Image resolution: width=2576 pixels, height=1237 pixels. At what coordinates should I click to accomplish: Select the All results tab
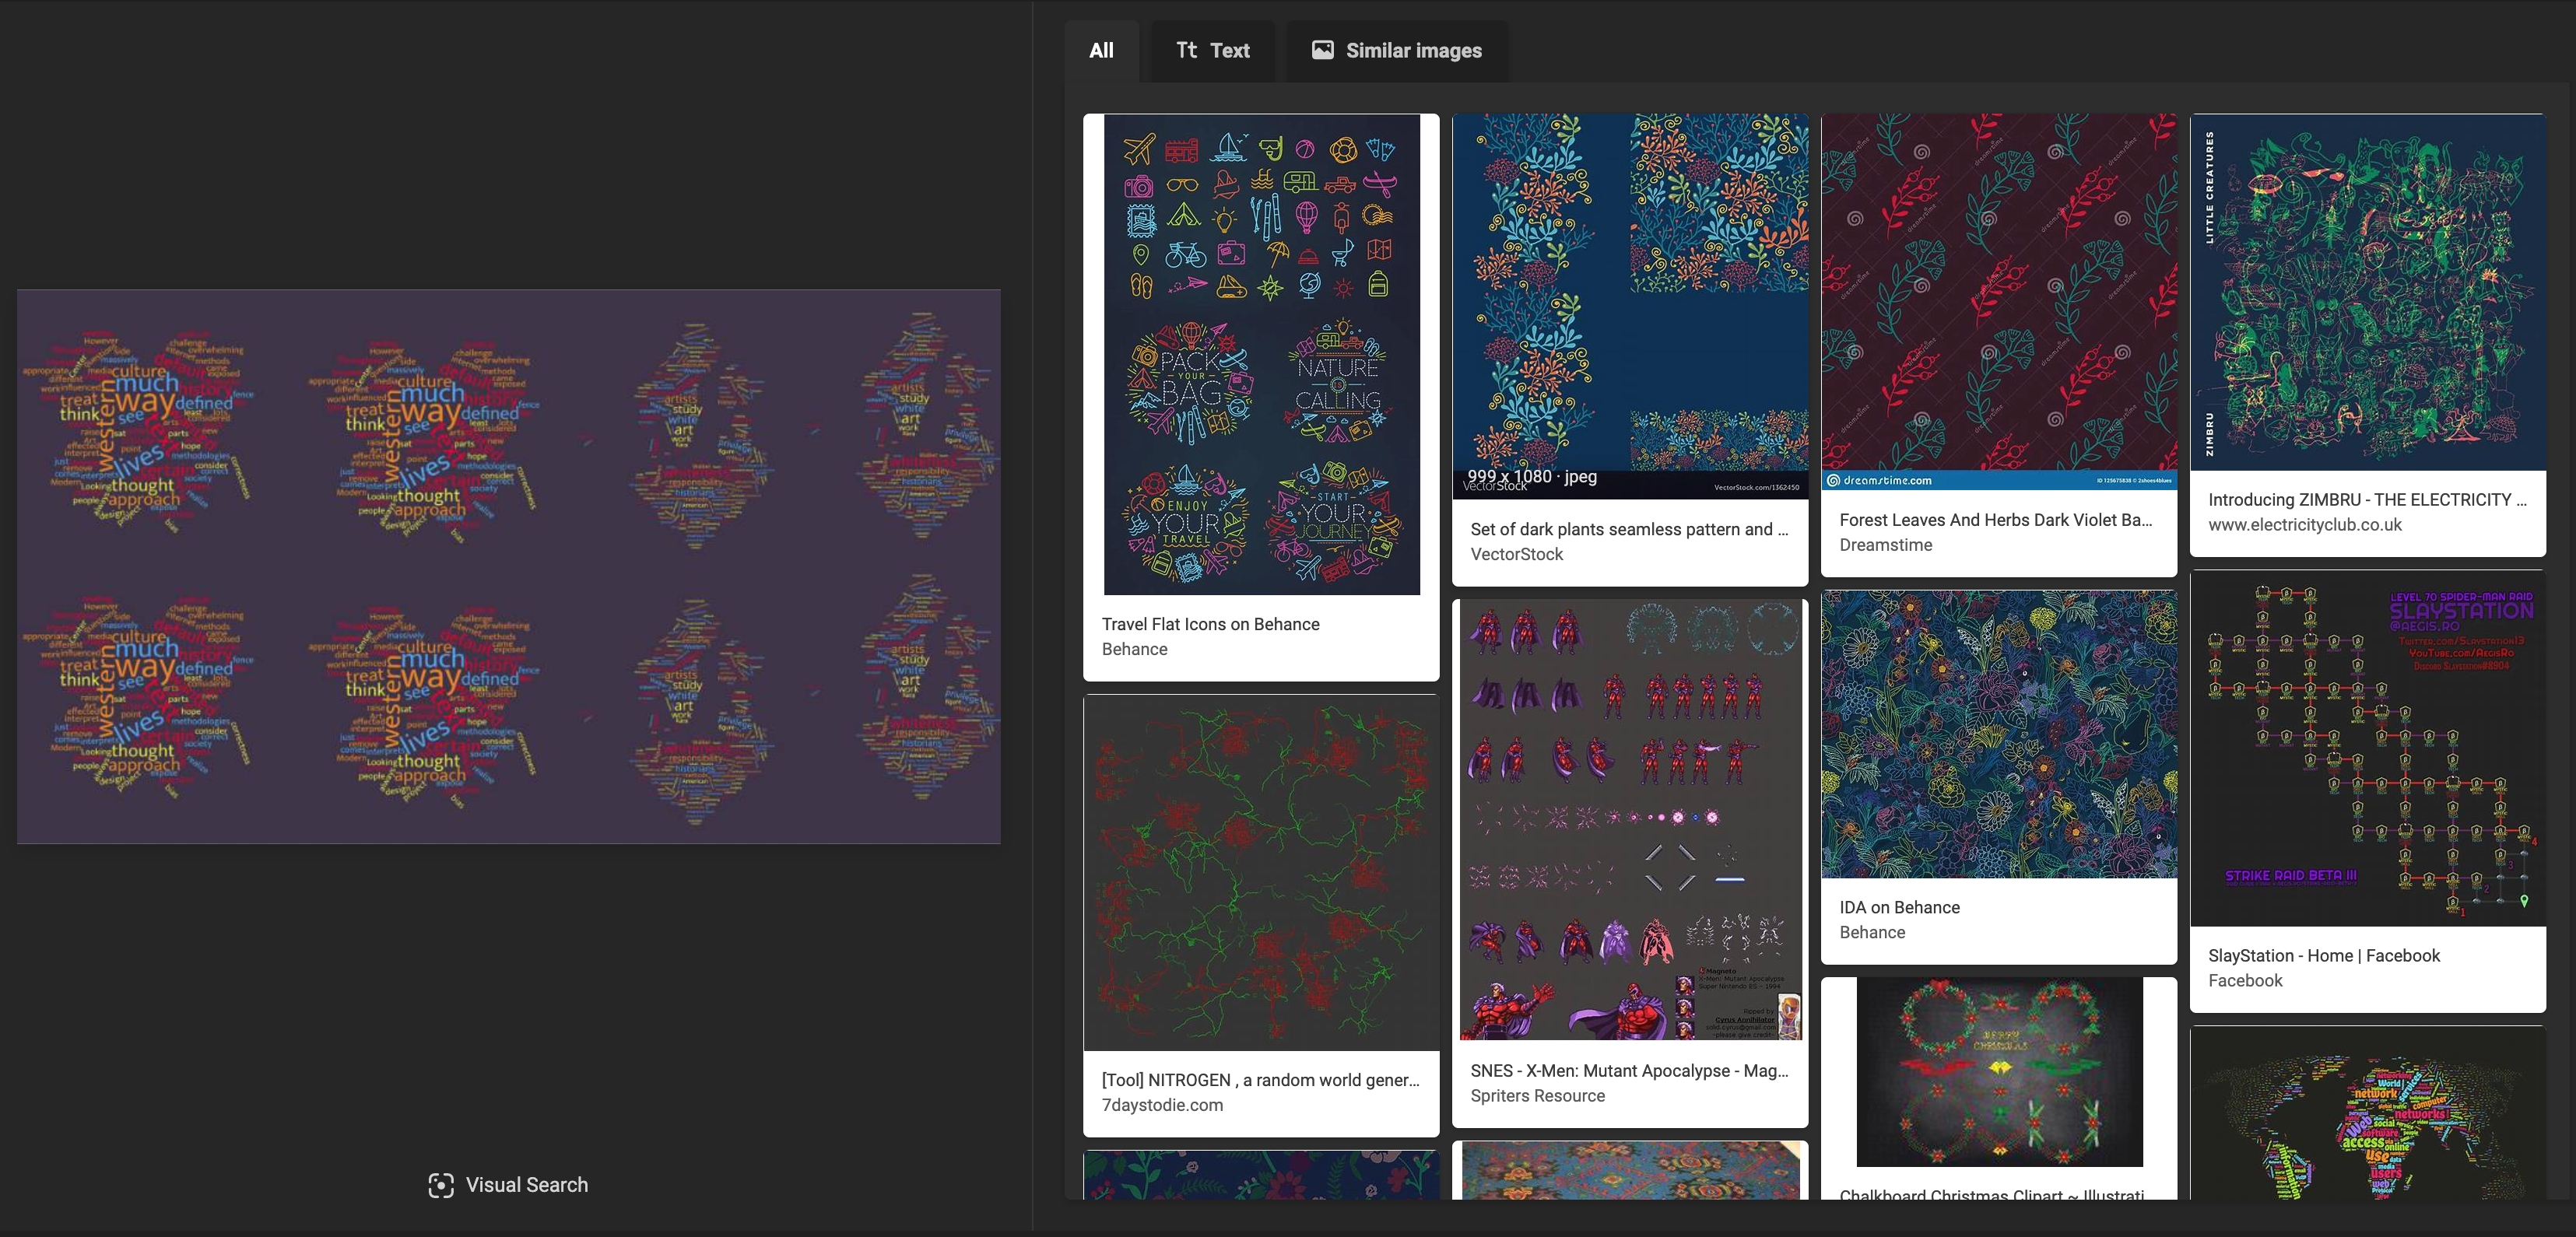point(1101,50)
